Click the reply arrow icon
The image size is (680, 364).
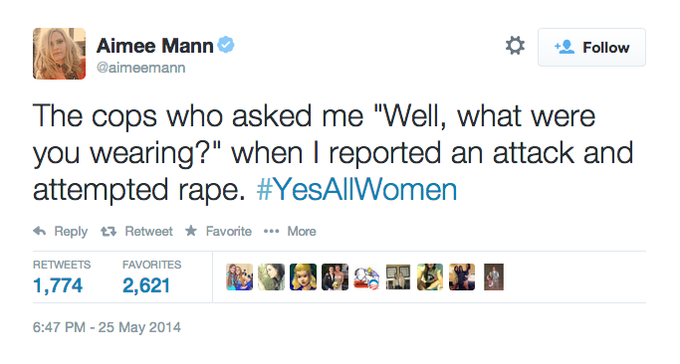39,231
